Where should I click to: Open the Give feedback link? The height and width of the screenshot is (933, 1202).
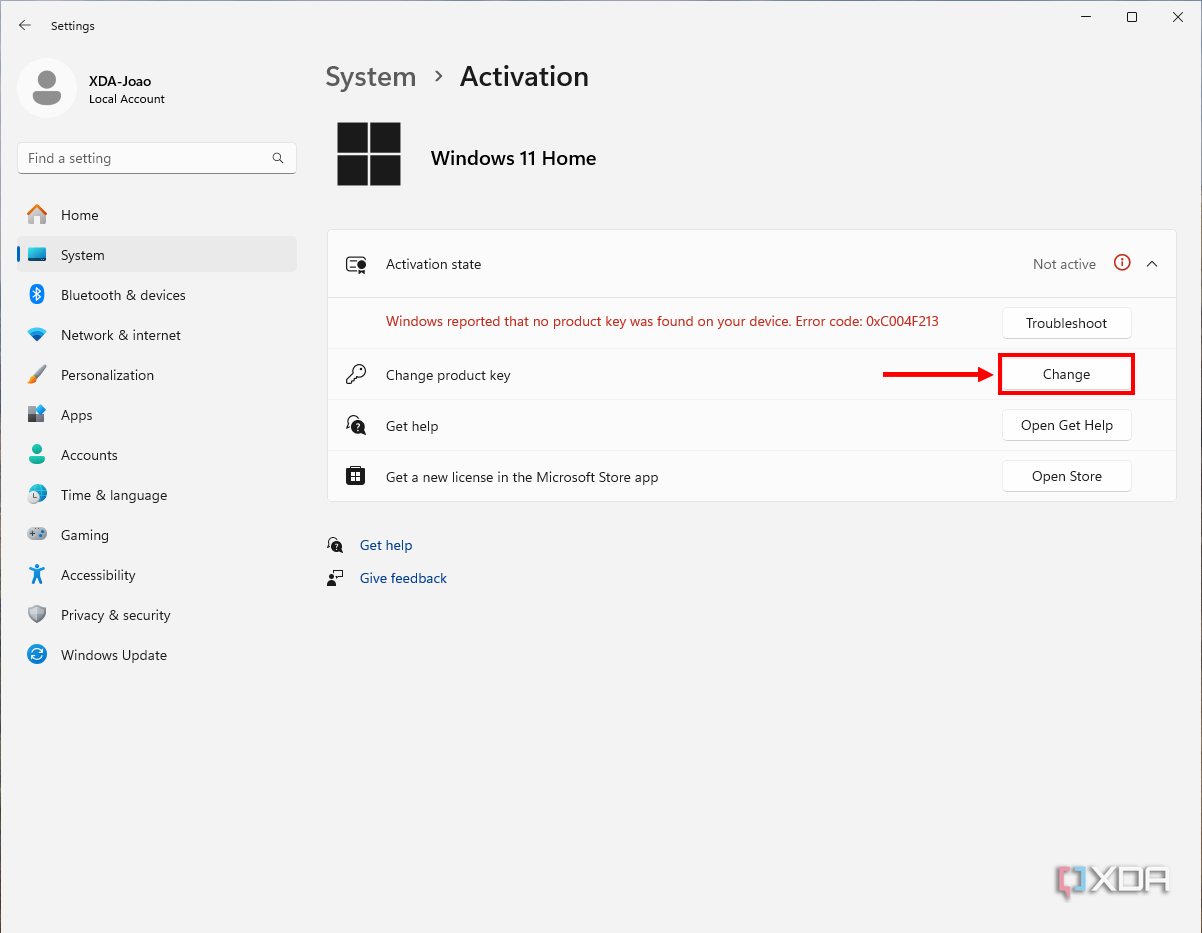pos(403,578)
